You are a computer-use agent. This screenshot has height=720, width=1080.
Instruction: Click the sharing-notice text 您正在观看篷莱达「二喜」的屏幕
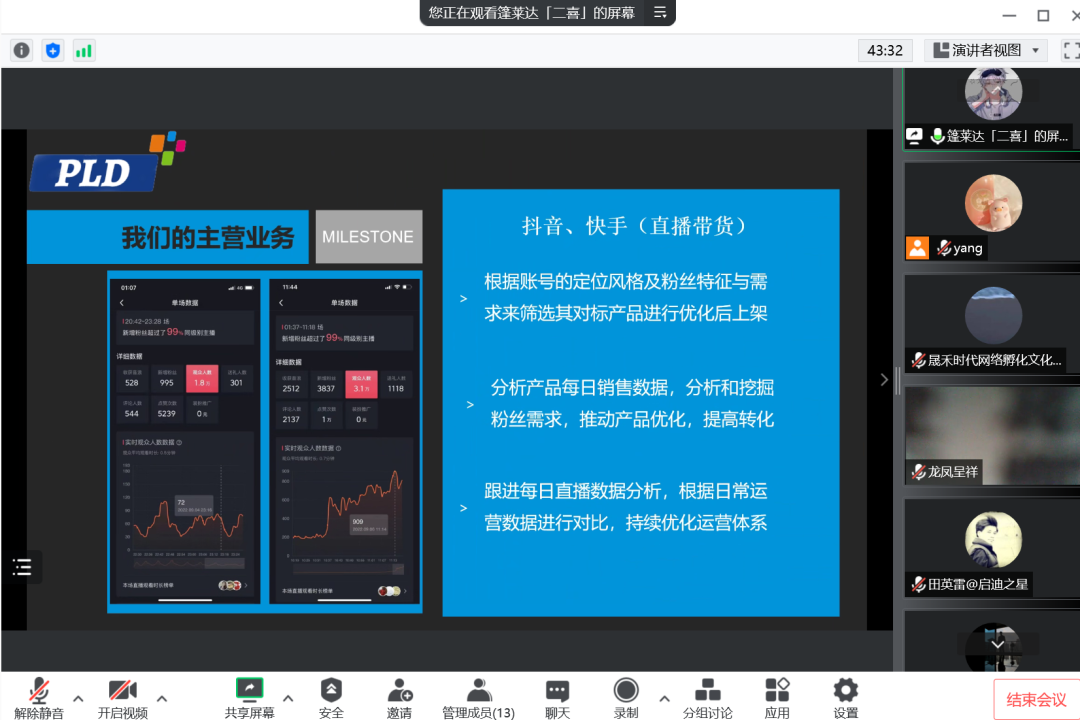pos(531,12)
